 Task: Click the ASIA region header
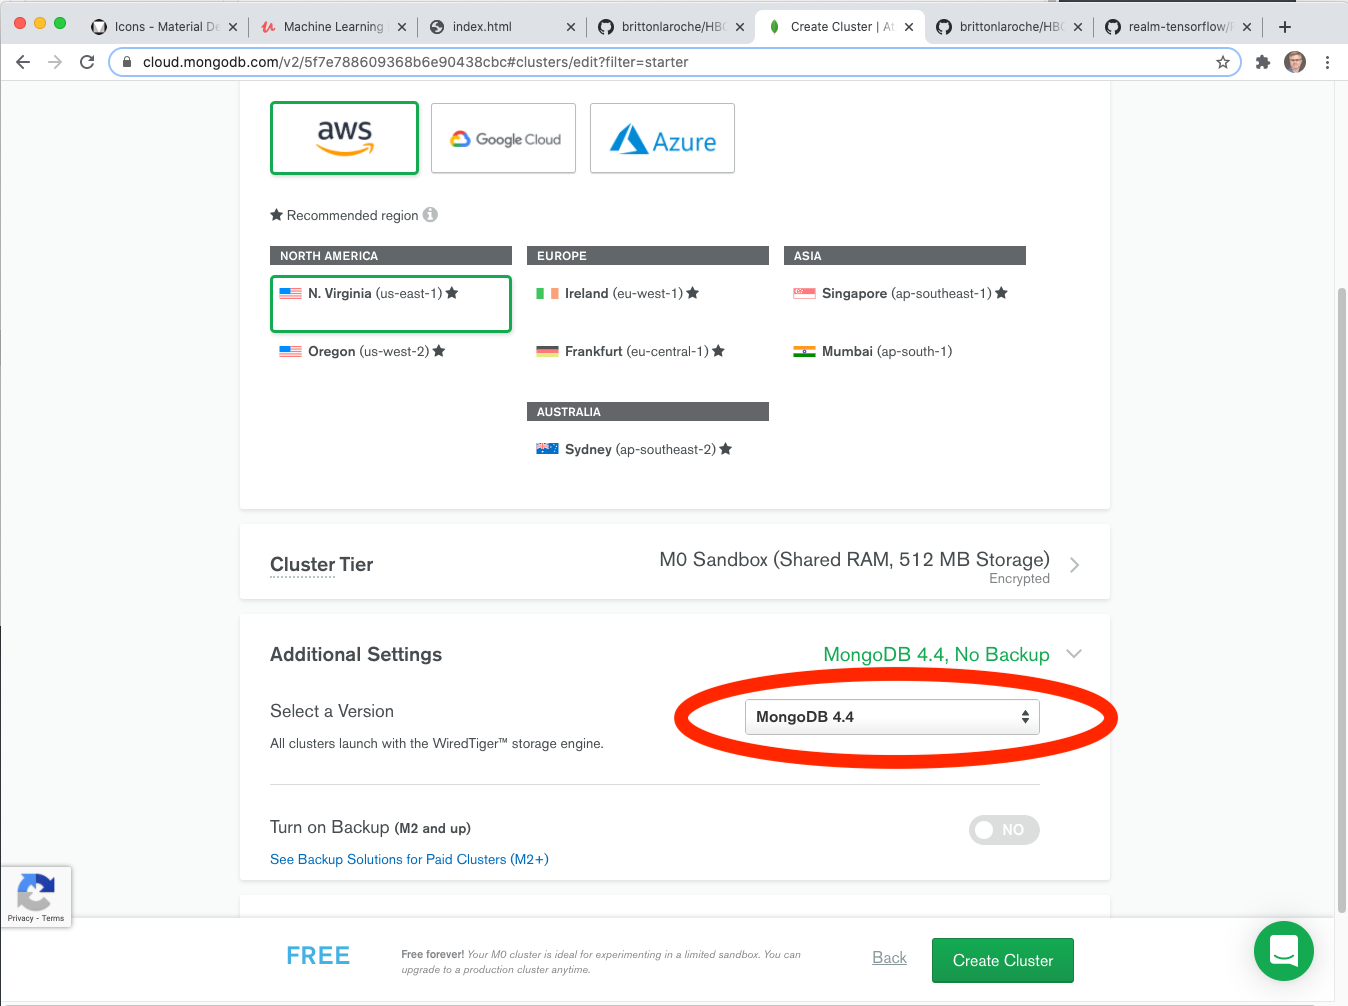tap(905, 256)
